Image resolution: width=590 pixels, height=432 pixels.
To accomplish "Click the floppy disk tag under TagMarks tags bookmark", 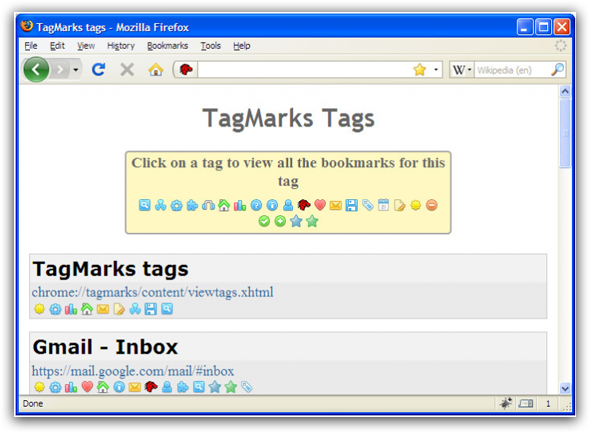I will pos(151,309).
